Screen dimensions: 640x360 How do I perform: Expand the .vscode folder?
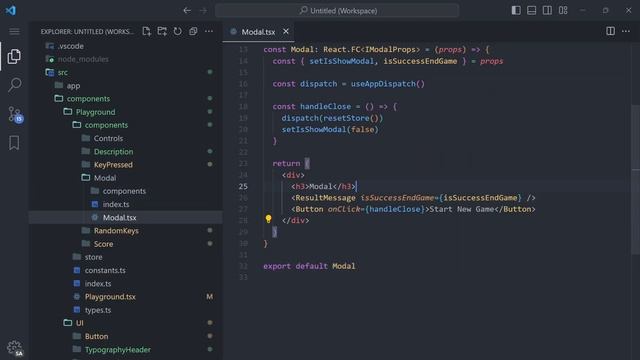(71, 46)
